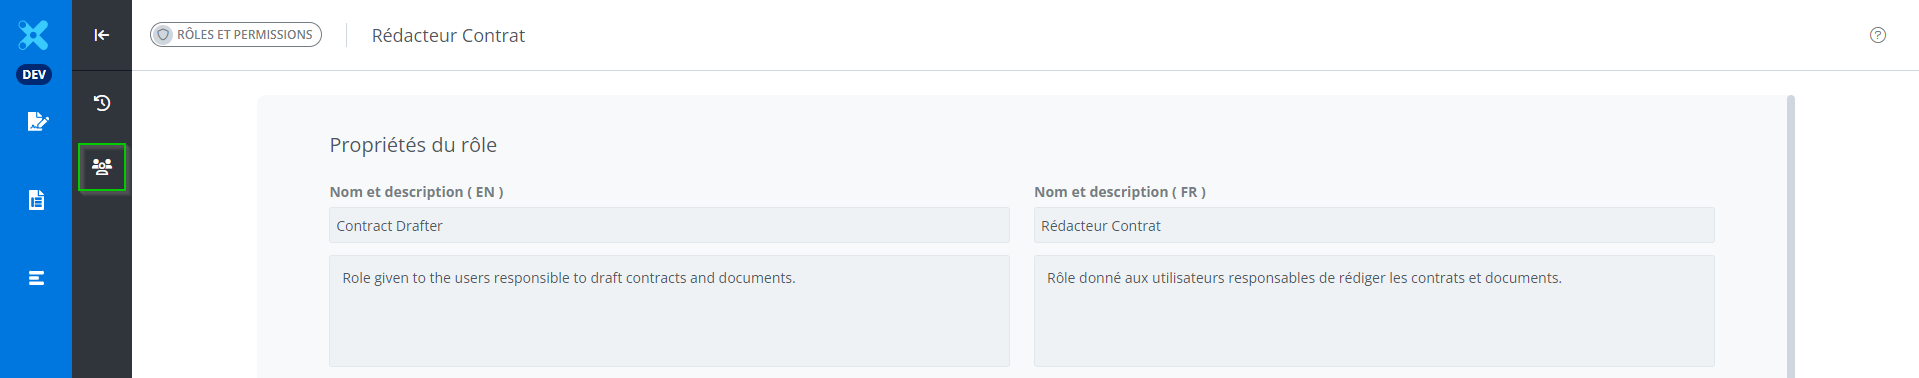Open the history clock icon

[x=102, y=103]
